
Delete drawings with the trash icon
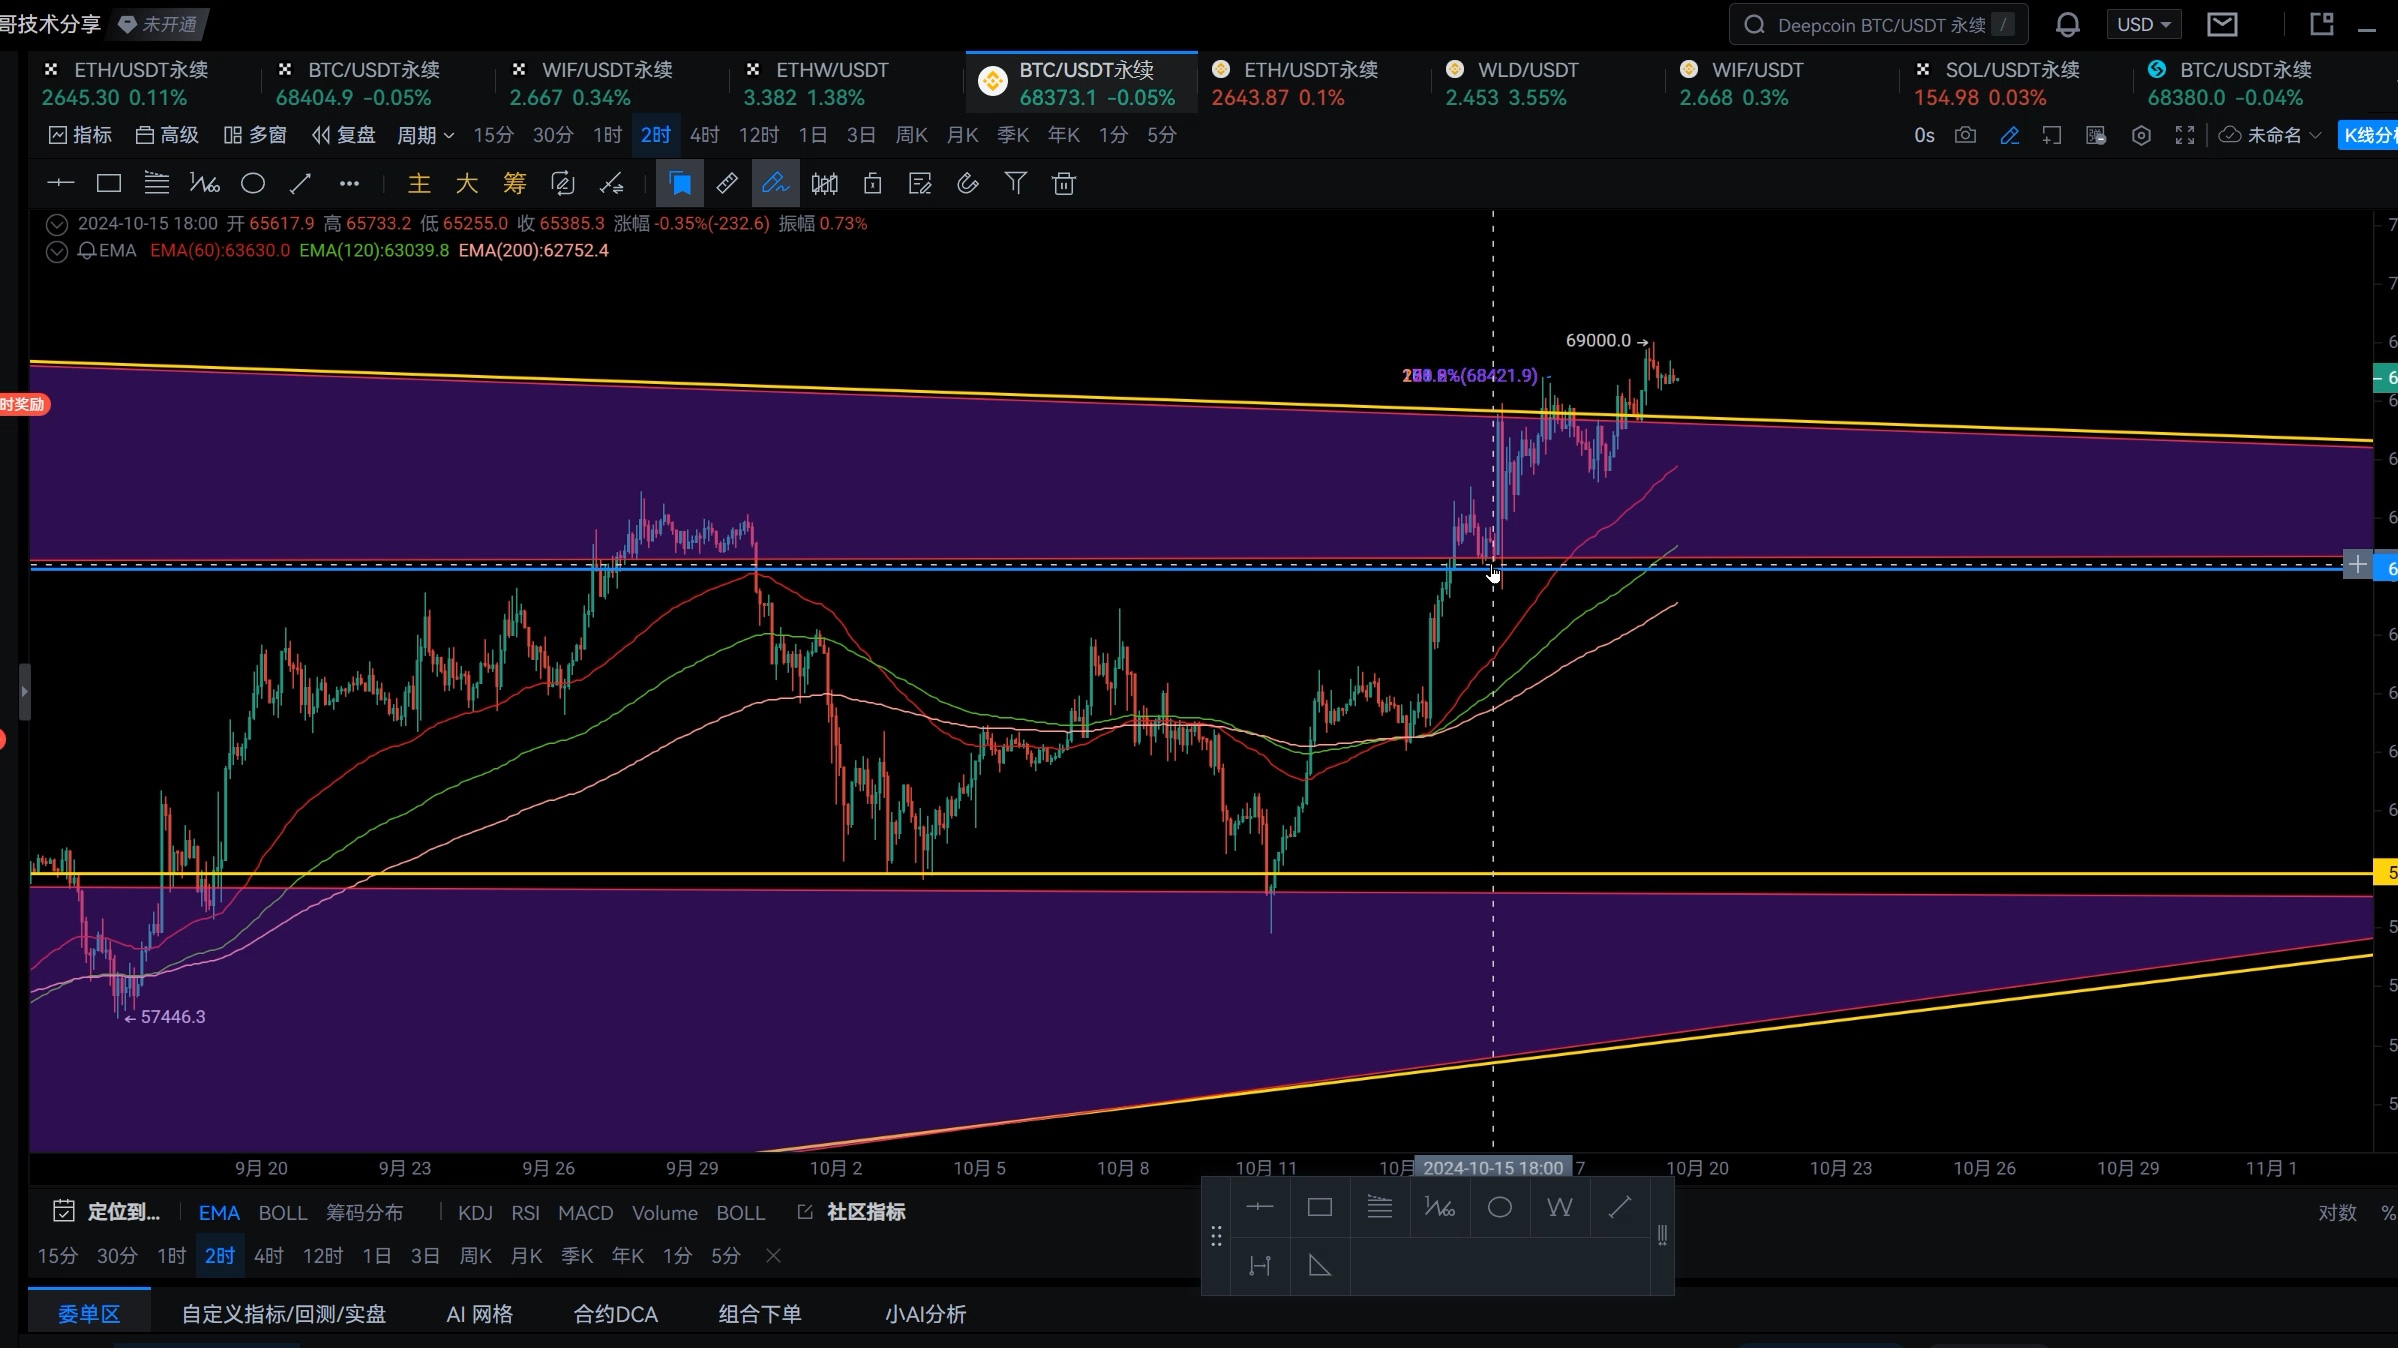1064,183
